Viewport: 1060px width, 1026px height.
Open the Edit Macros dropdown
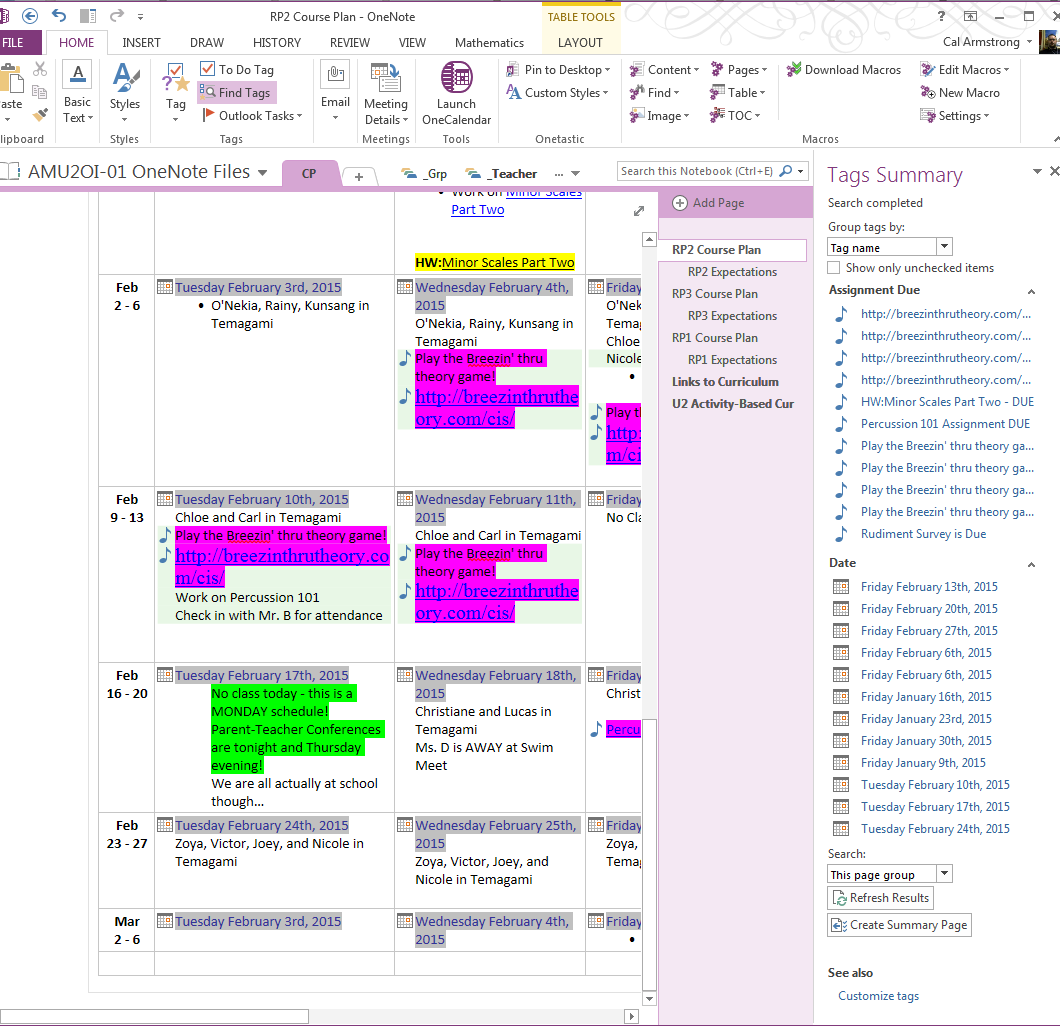(965, 70)
